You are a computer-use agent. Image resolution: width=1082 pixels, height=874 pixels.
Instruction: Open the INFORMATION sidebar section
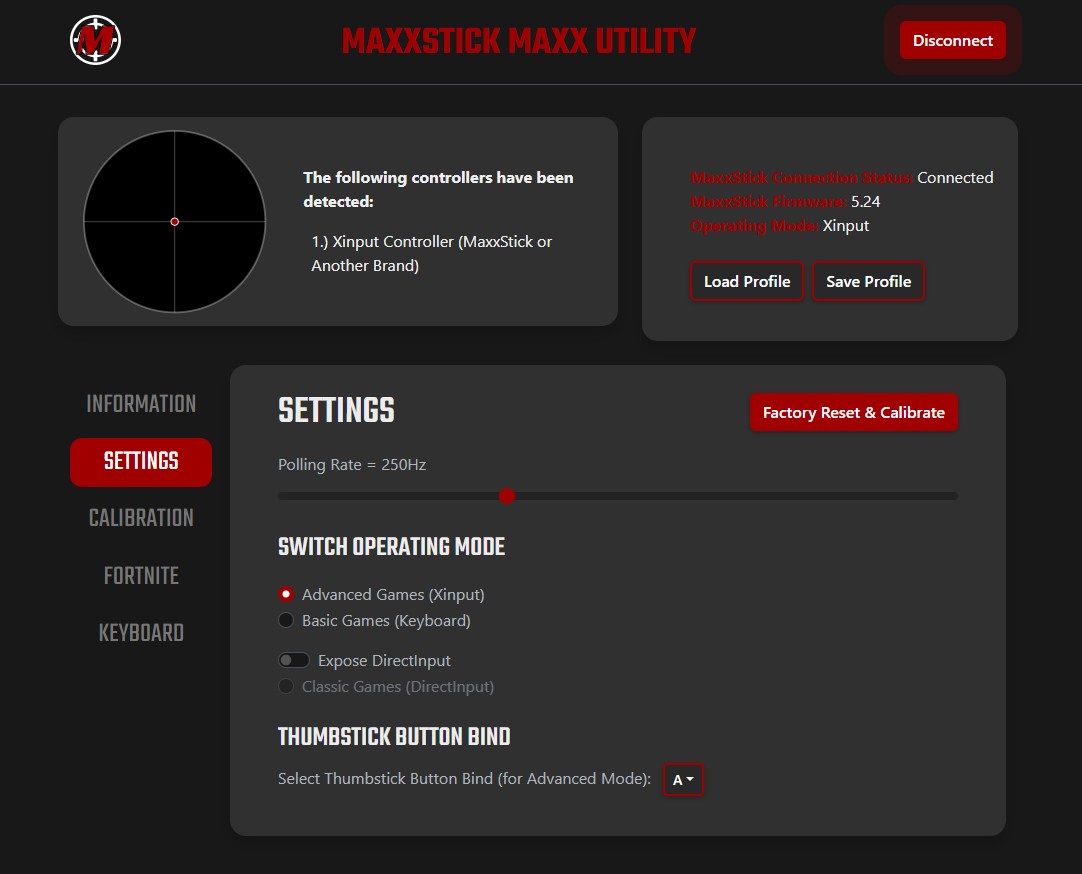pos(140,403)
